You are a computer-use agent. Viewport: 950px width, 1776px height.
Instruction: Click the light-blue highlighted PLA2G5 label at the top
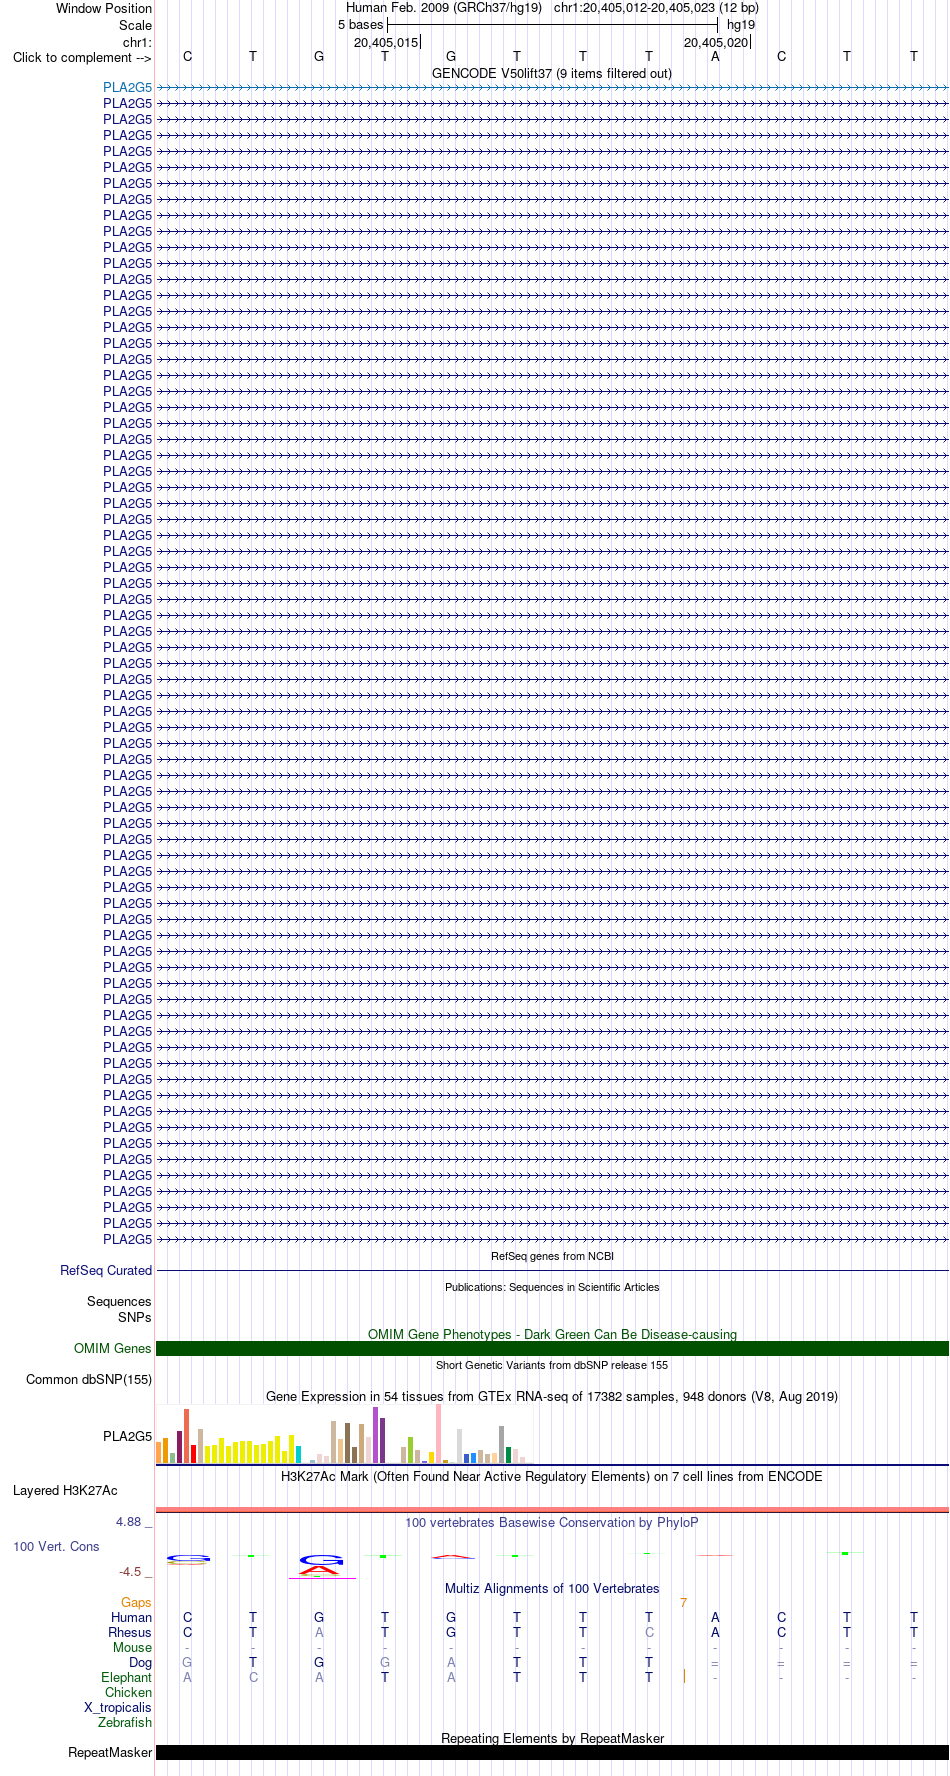point(128,88)
